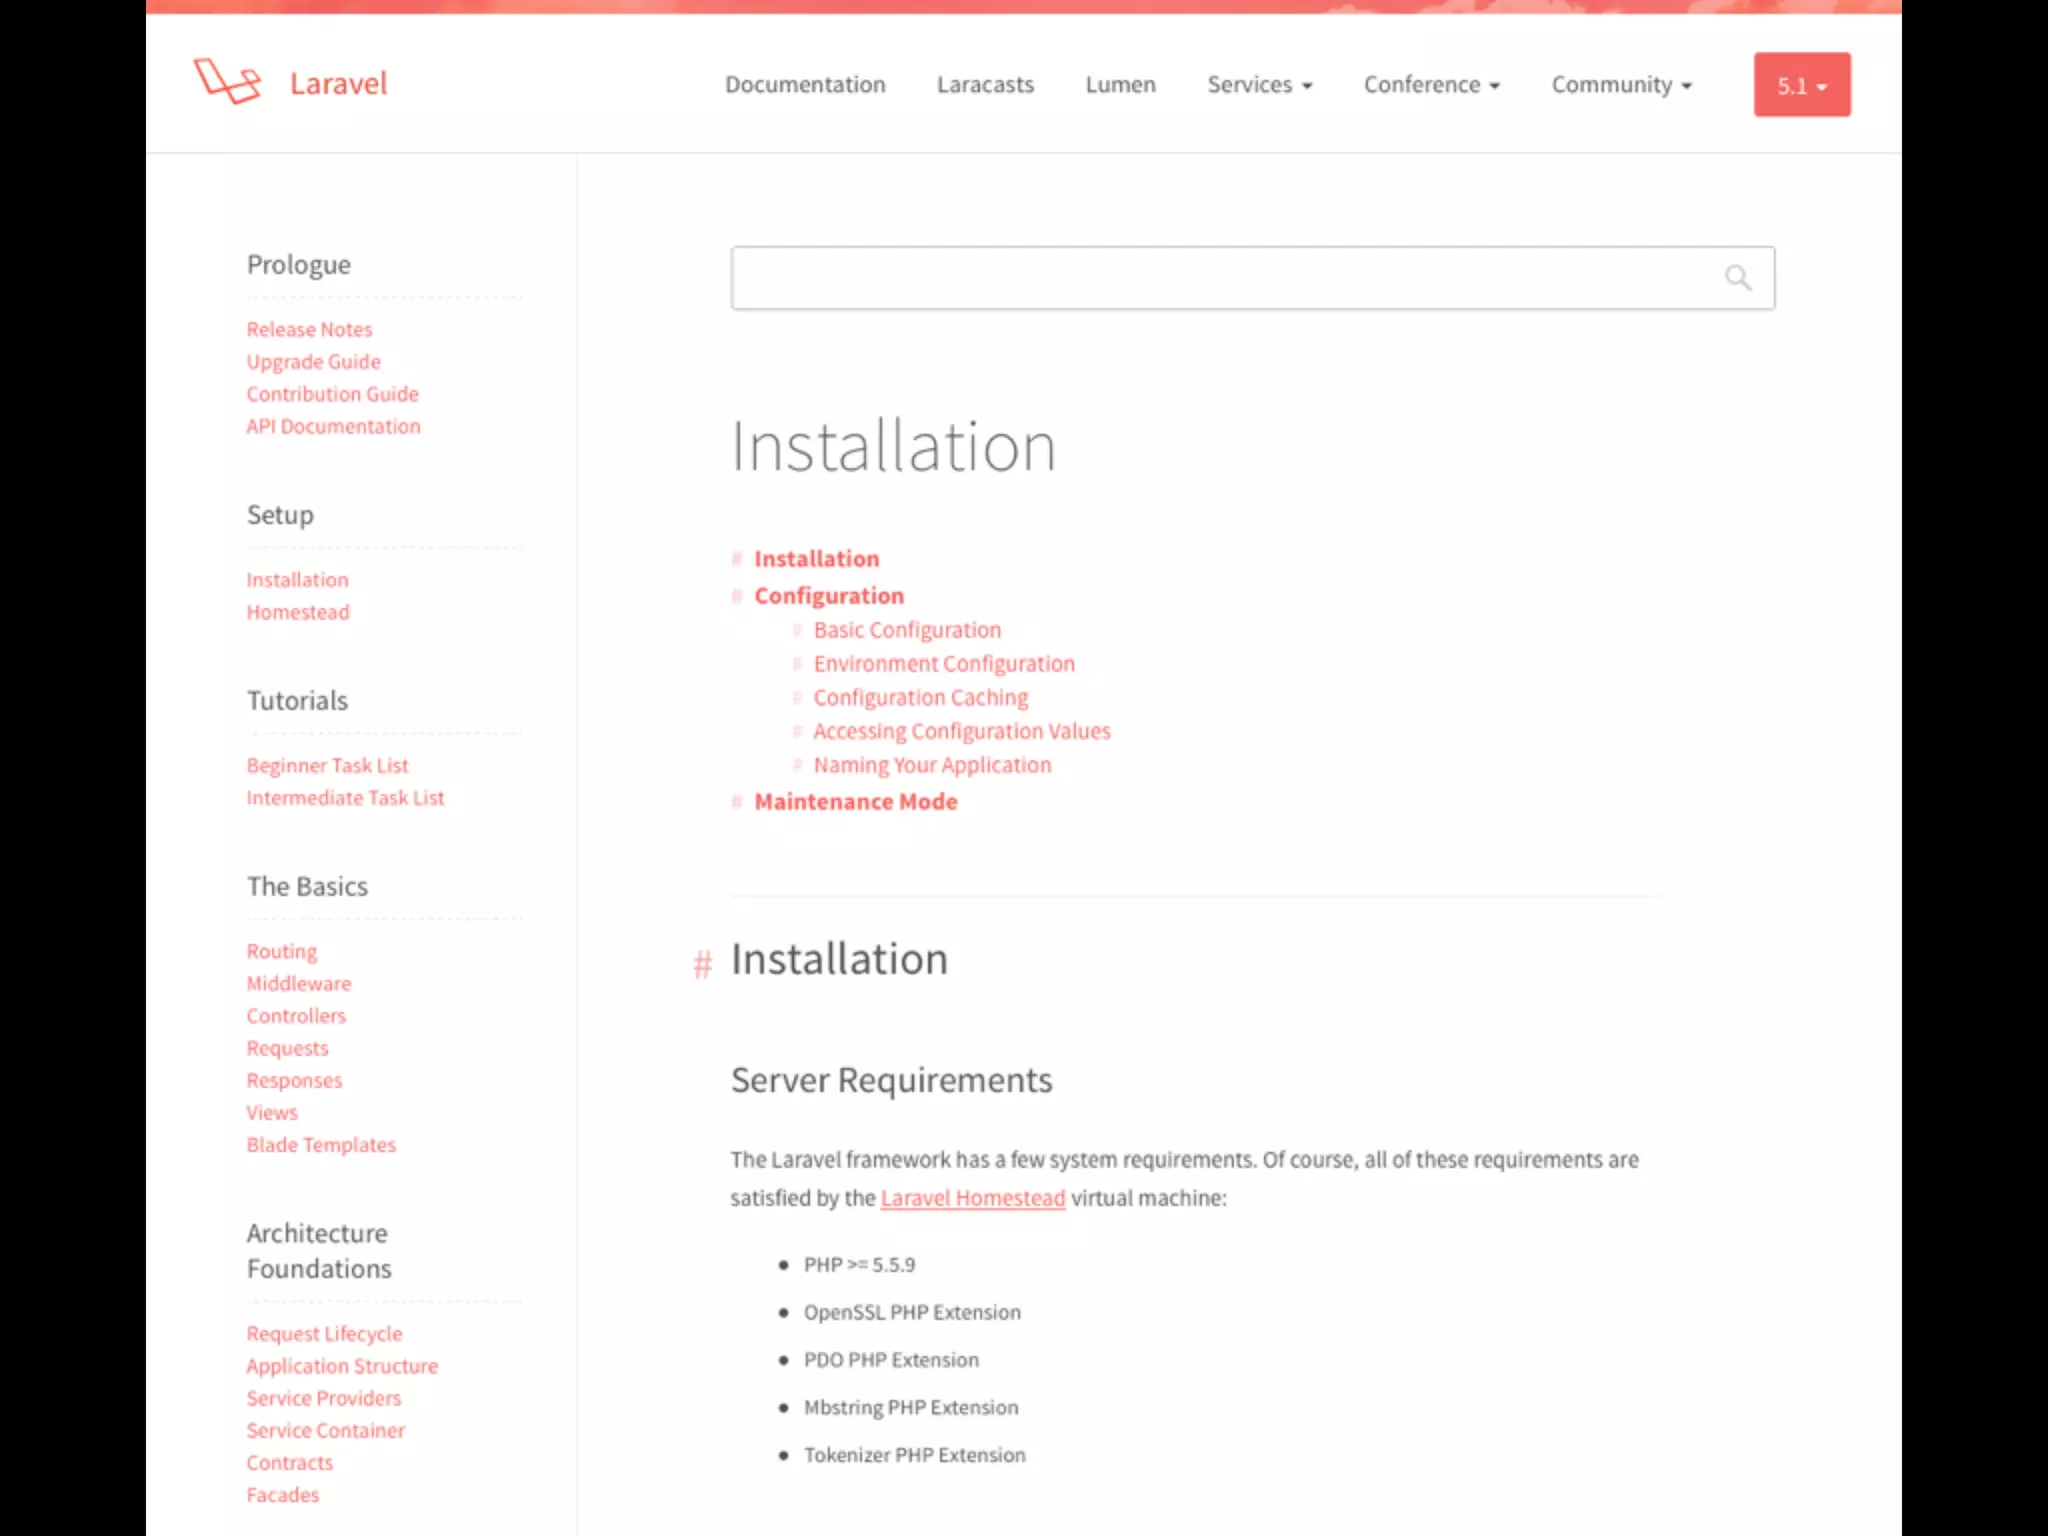Go to Laracasts in the top navigation
This screenshot has width=2048, height=1536.
pos(985,85)
